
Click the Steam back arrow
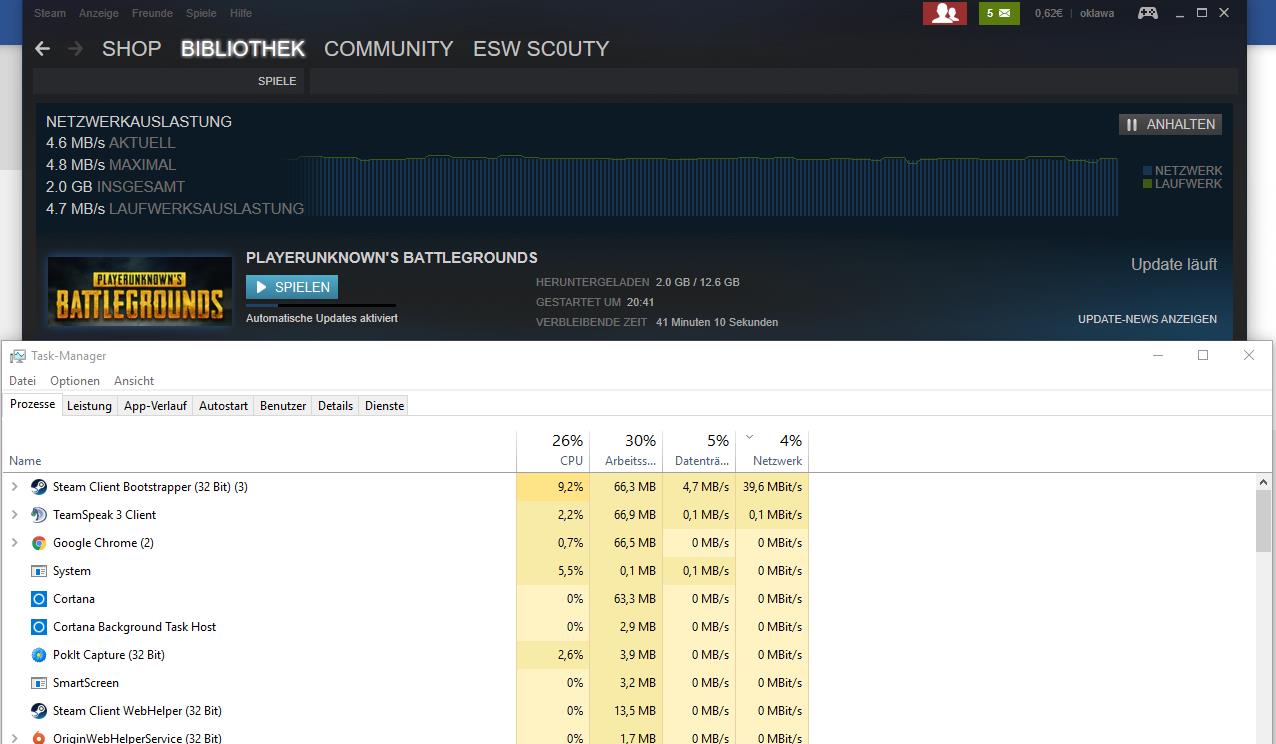[42, 49]
